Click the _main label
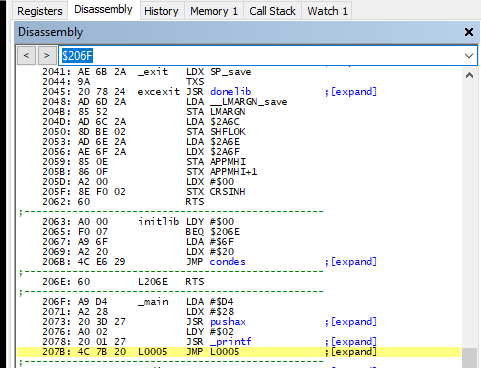Image resolution: width=481 pixels, height=368 pixels. click(x=153, y=302)
